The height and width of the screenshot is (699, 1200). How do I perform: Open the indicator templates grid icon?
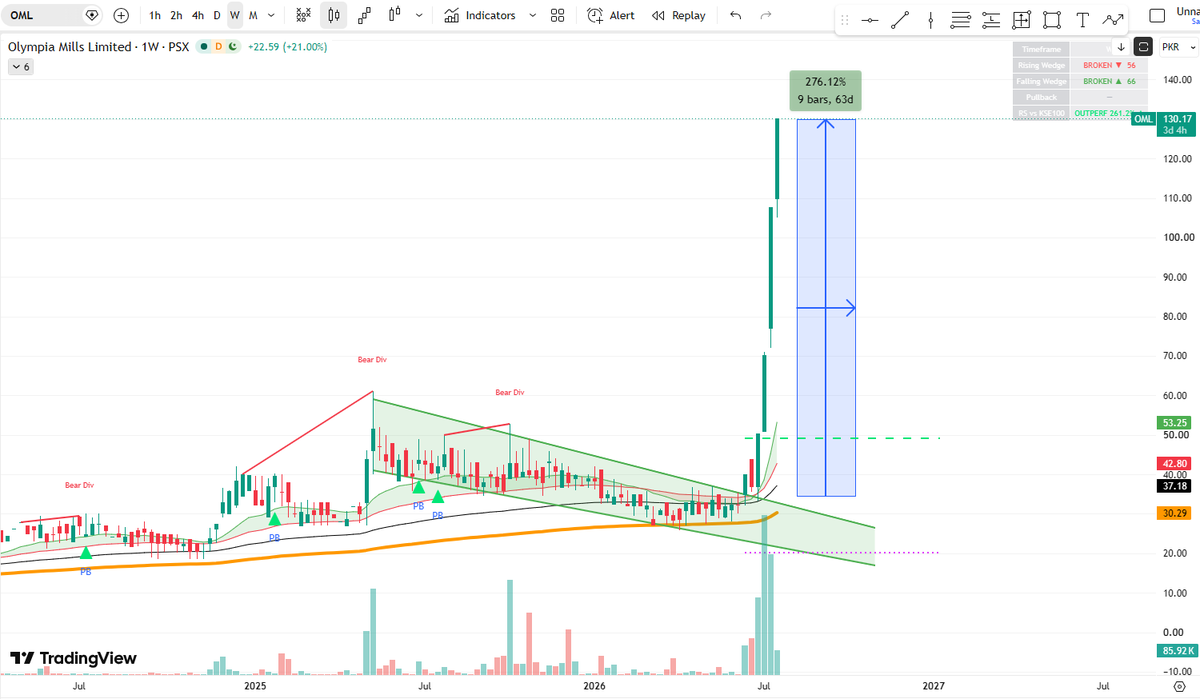[558, 15]
